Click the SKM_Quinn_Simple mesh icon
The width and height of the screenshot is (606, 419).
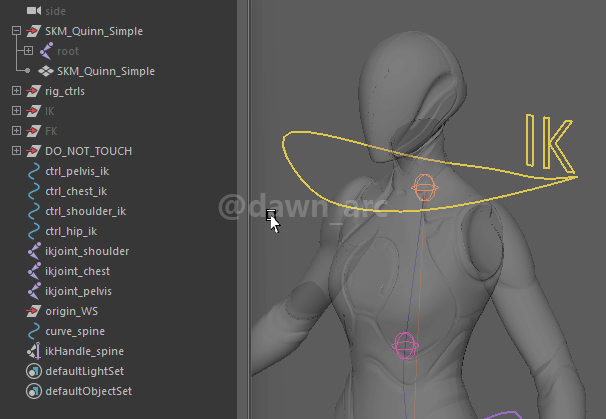46,71
